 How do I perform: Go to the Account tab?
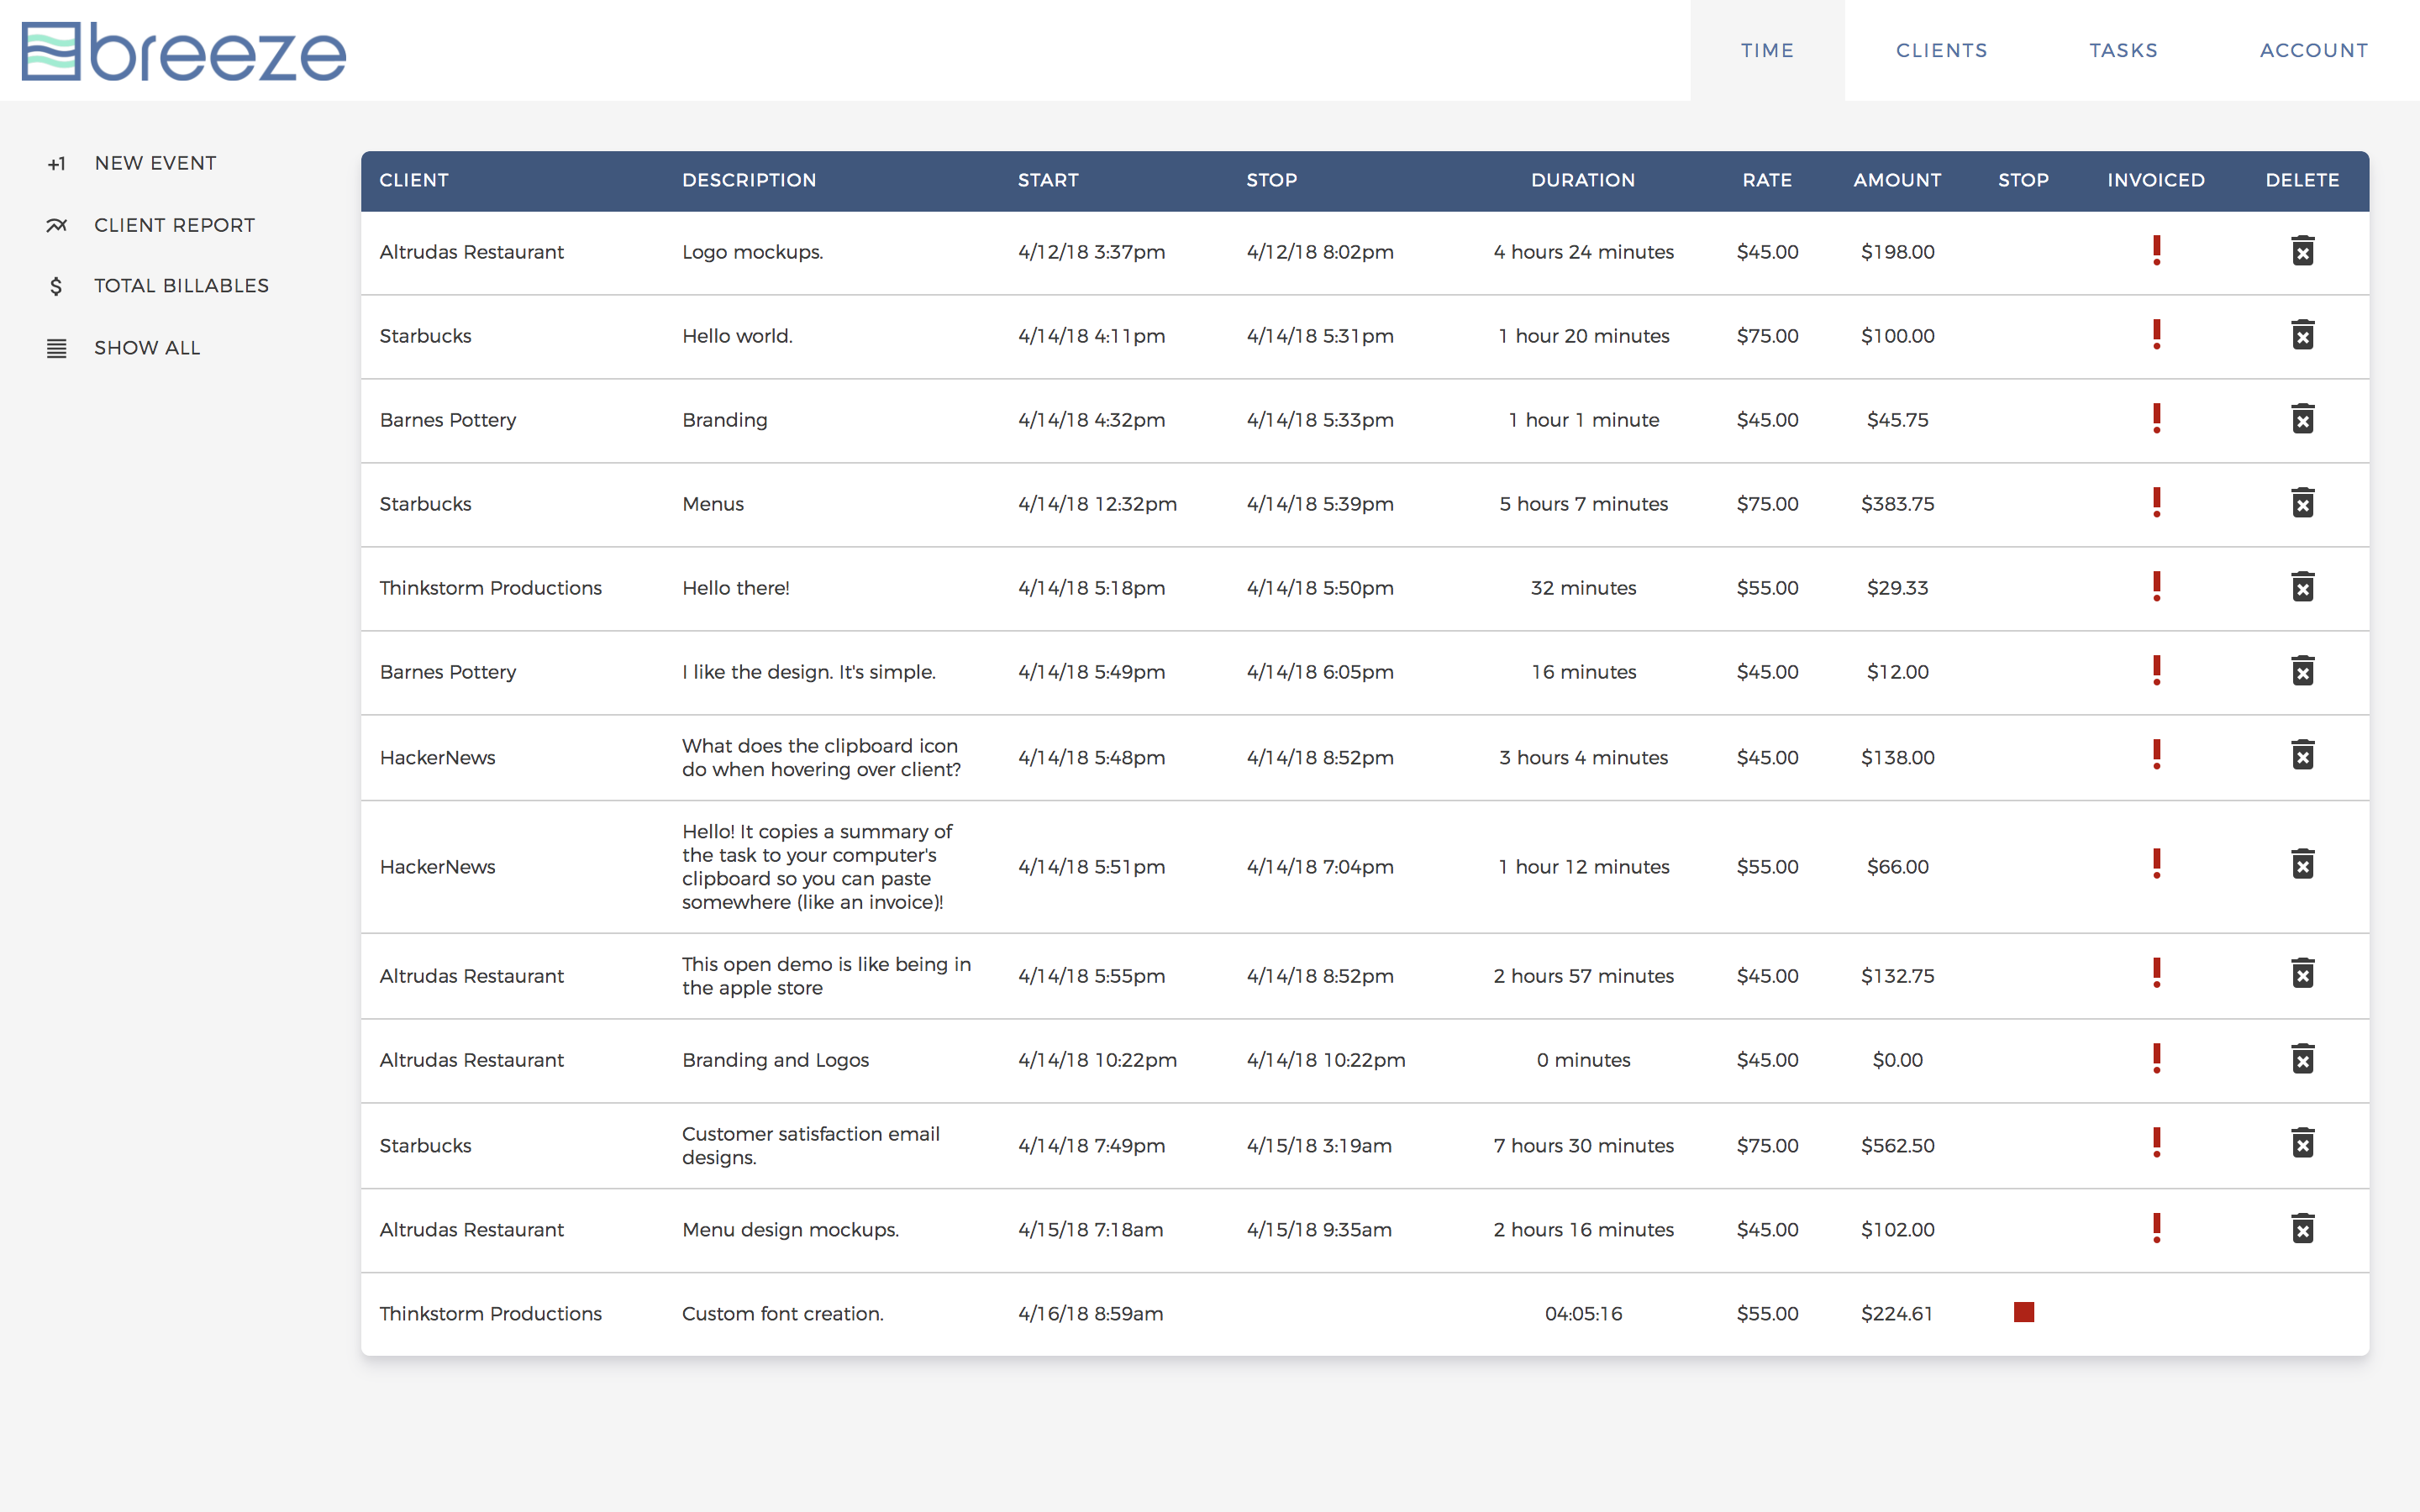click(2313, 50)
